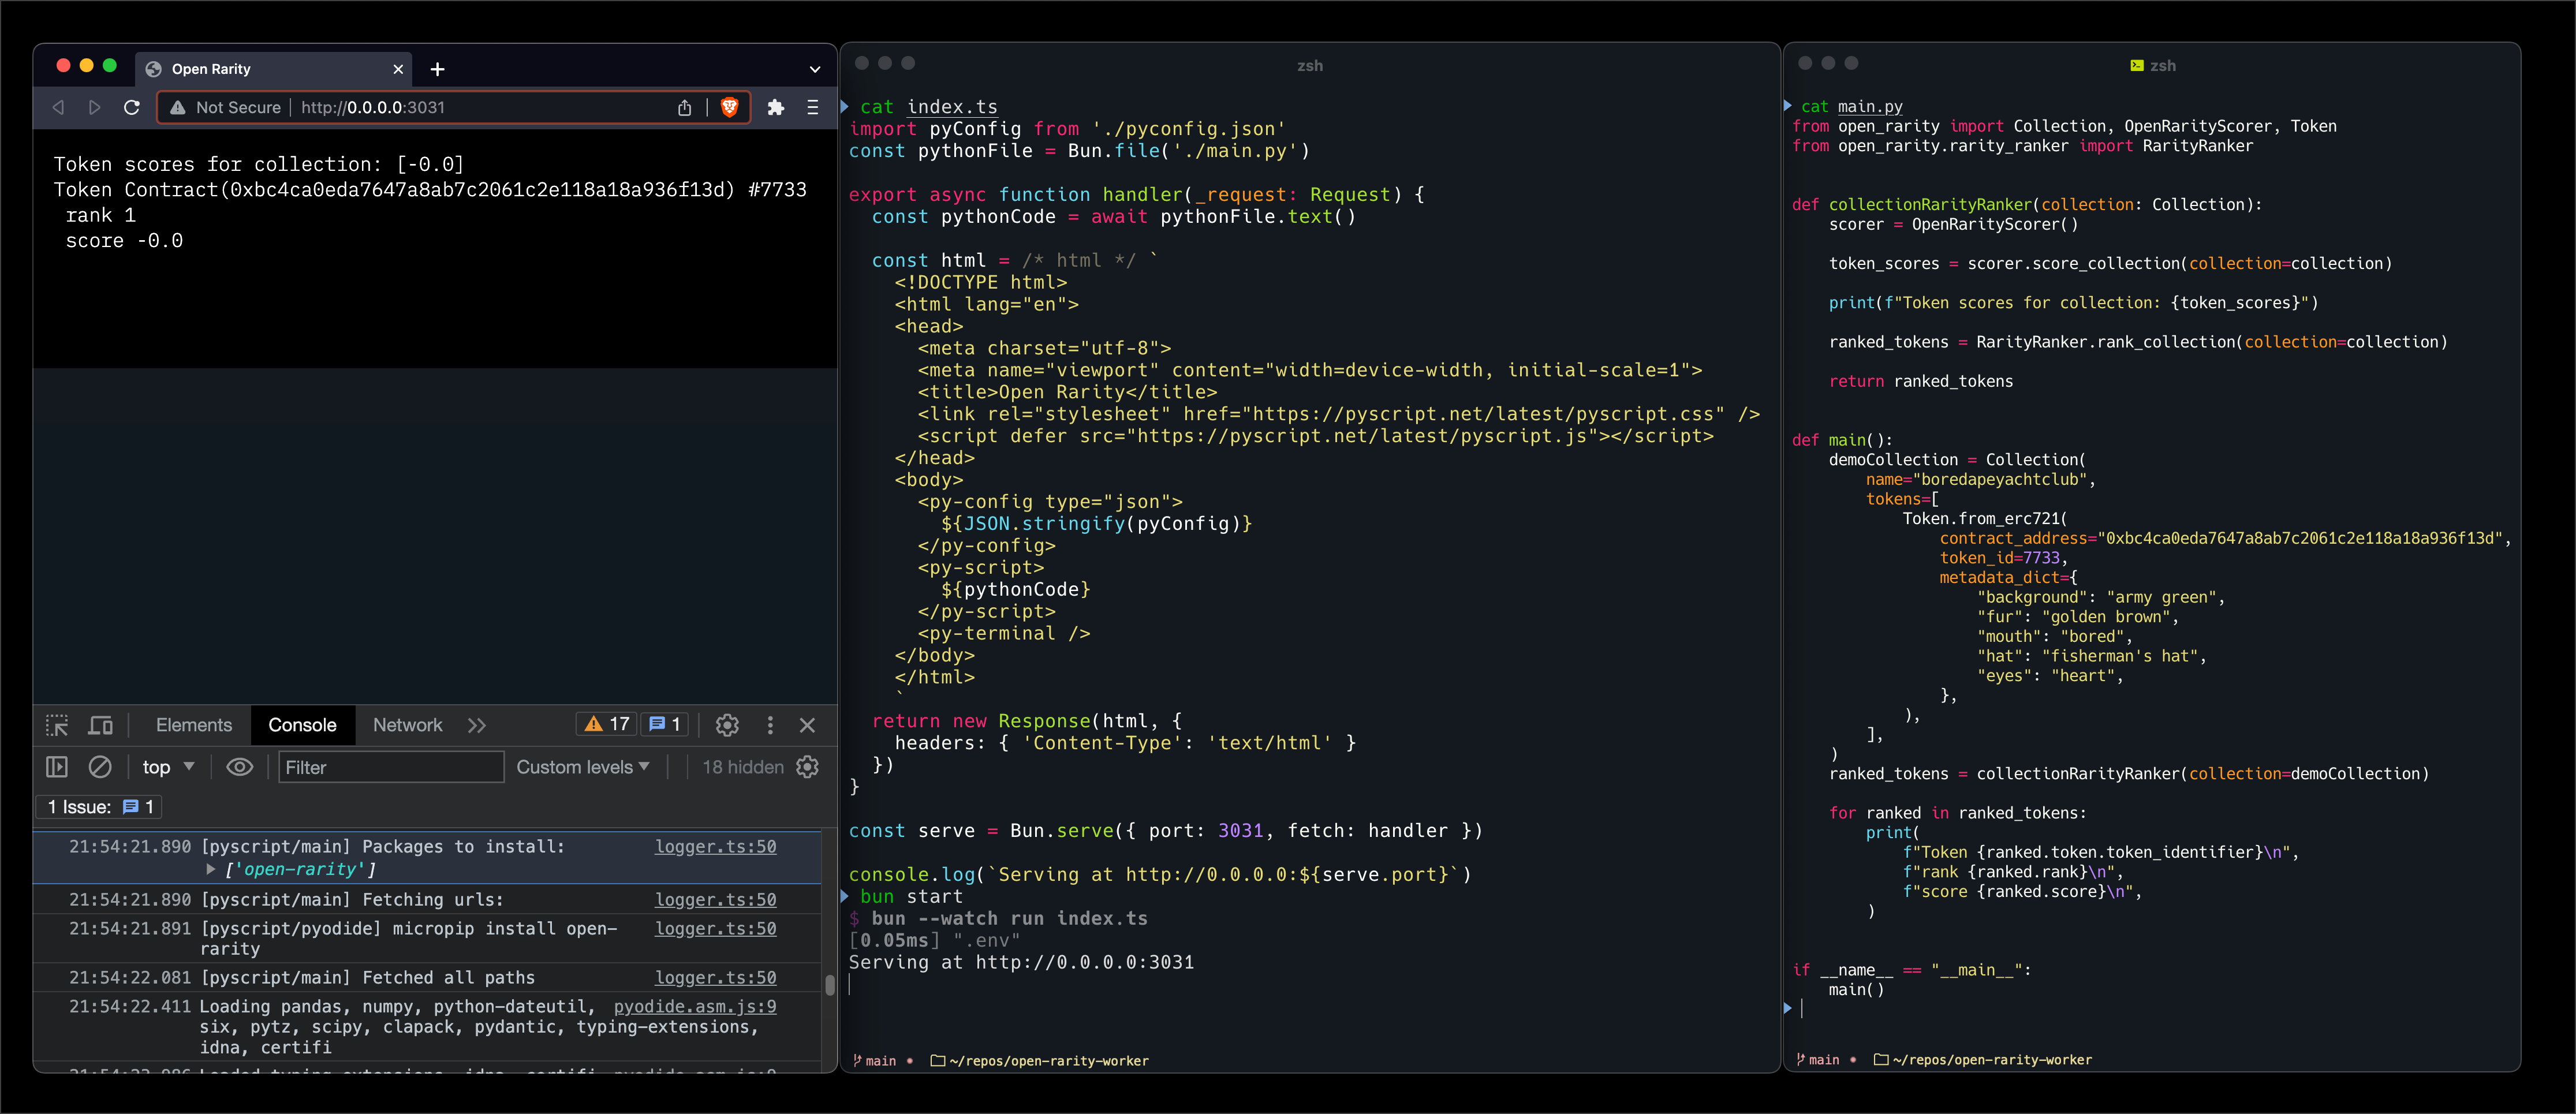Click the 17 warnings badge
2576x1114 pixels.
click(607, 724)
